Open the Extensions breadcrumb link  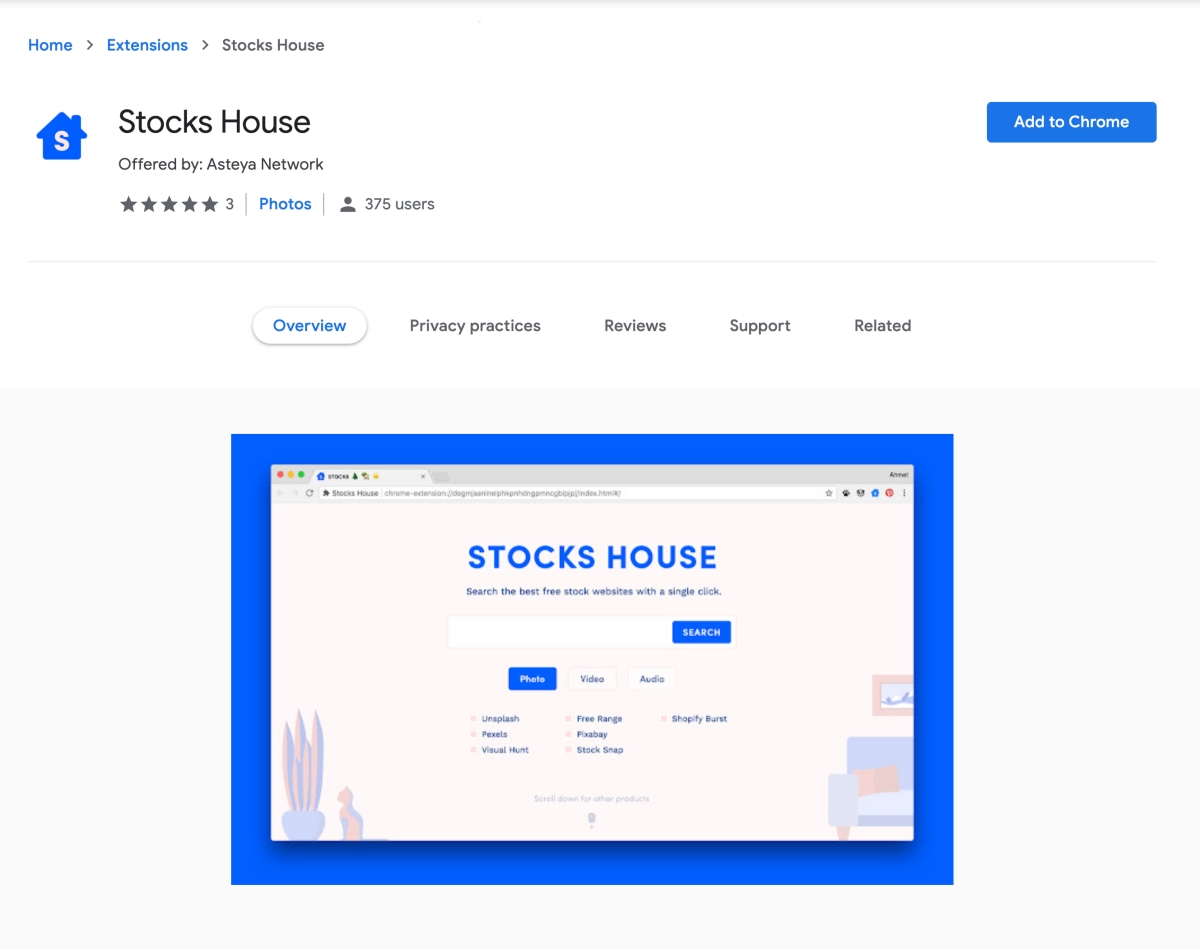click(147, 45)
